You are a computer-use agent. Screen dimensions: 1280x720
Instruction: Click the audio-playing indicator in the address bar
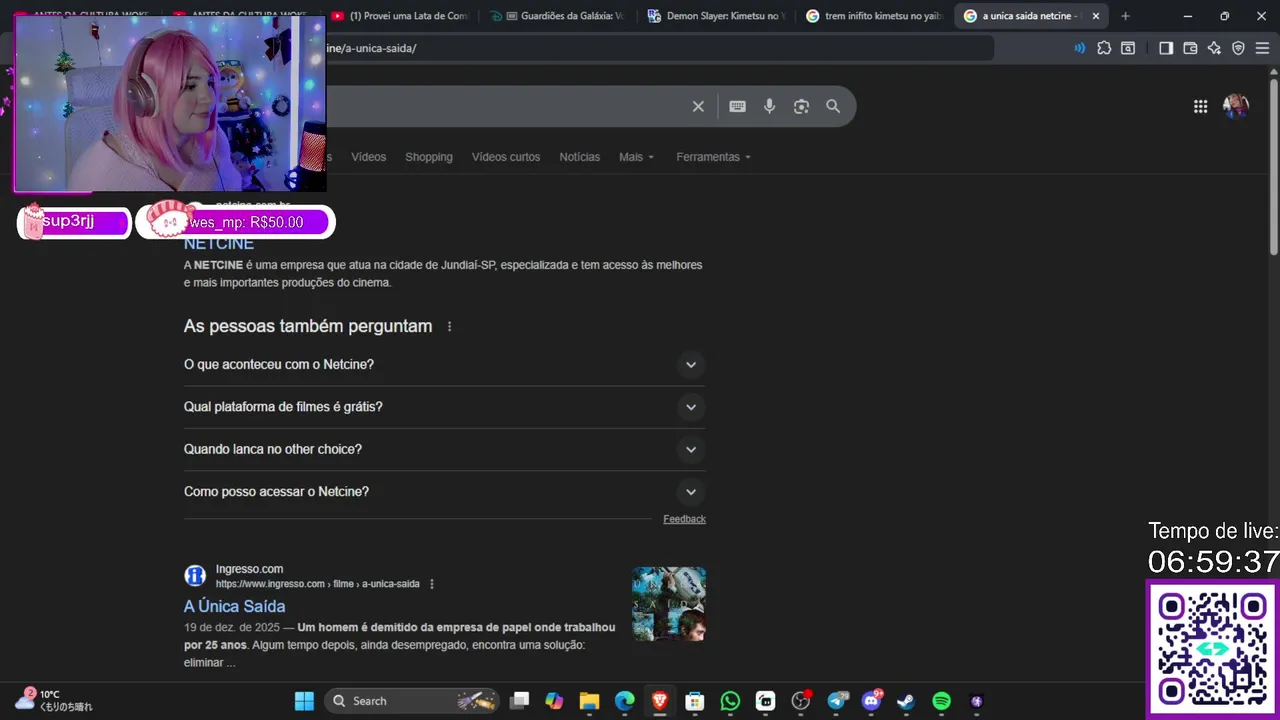tap(1079, 48)
